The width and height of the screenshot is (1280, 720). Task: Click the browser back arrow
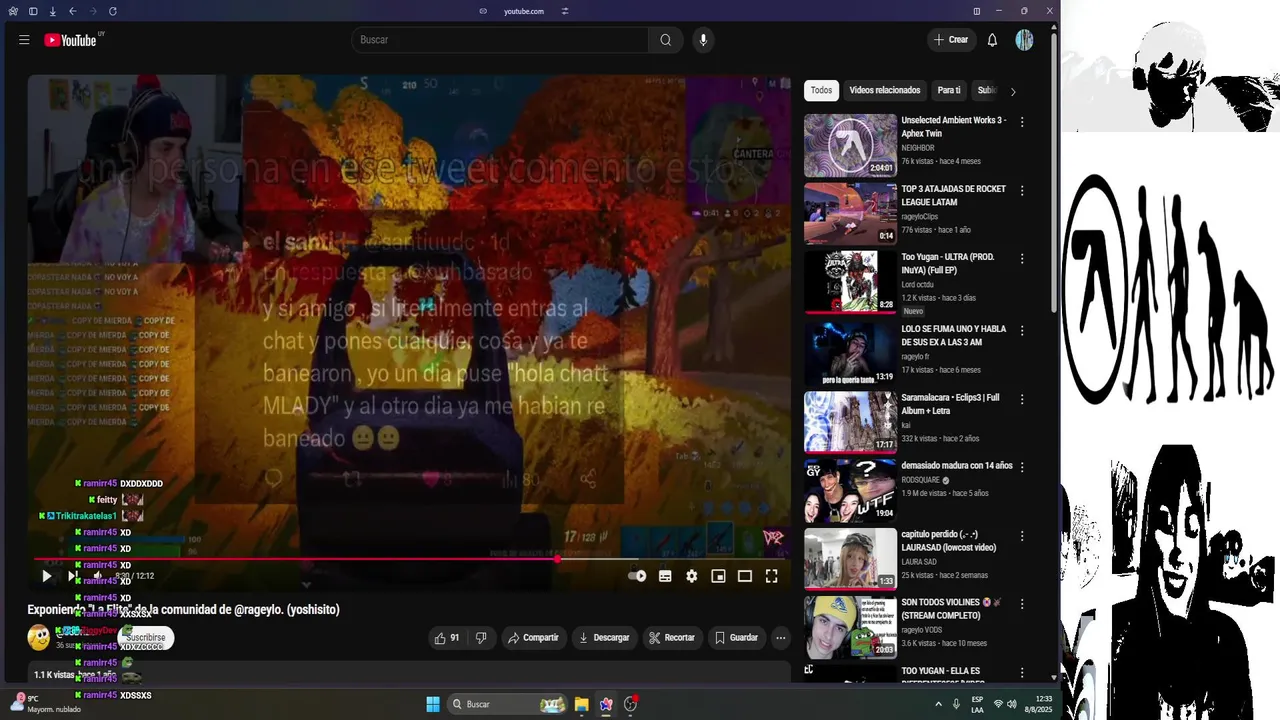click(72, 11)
